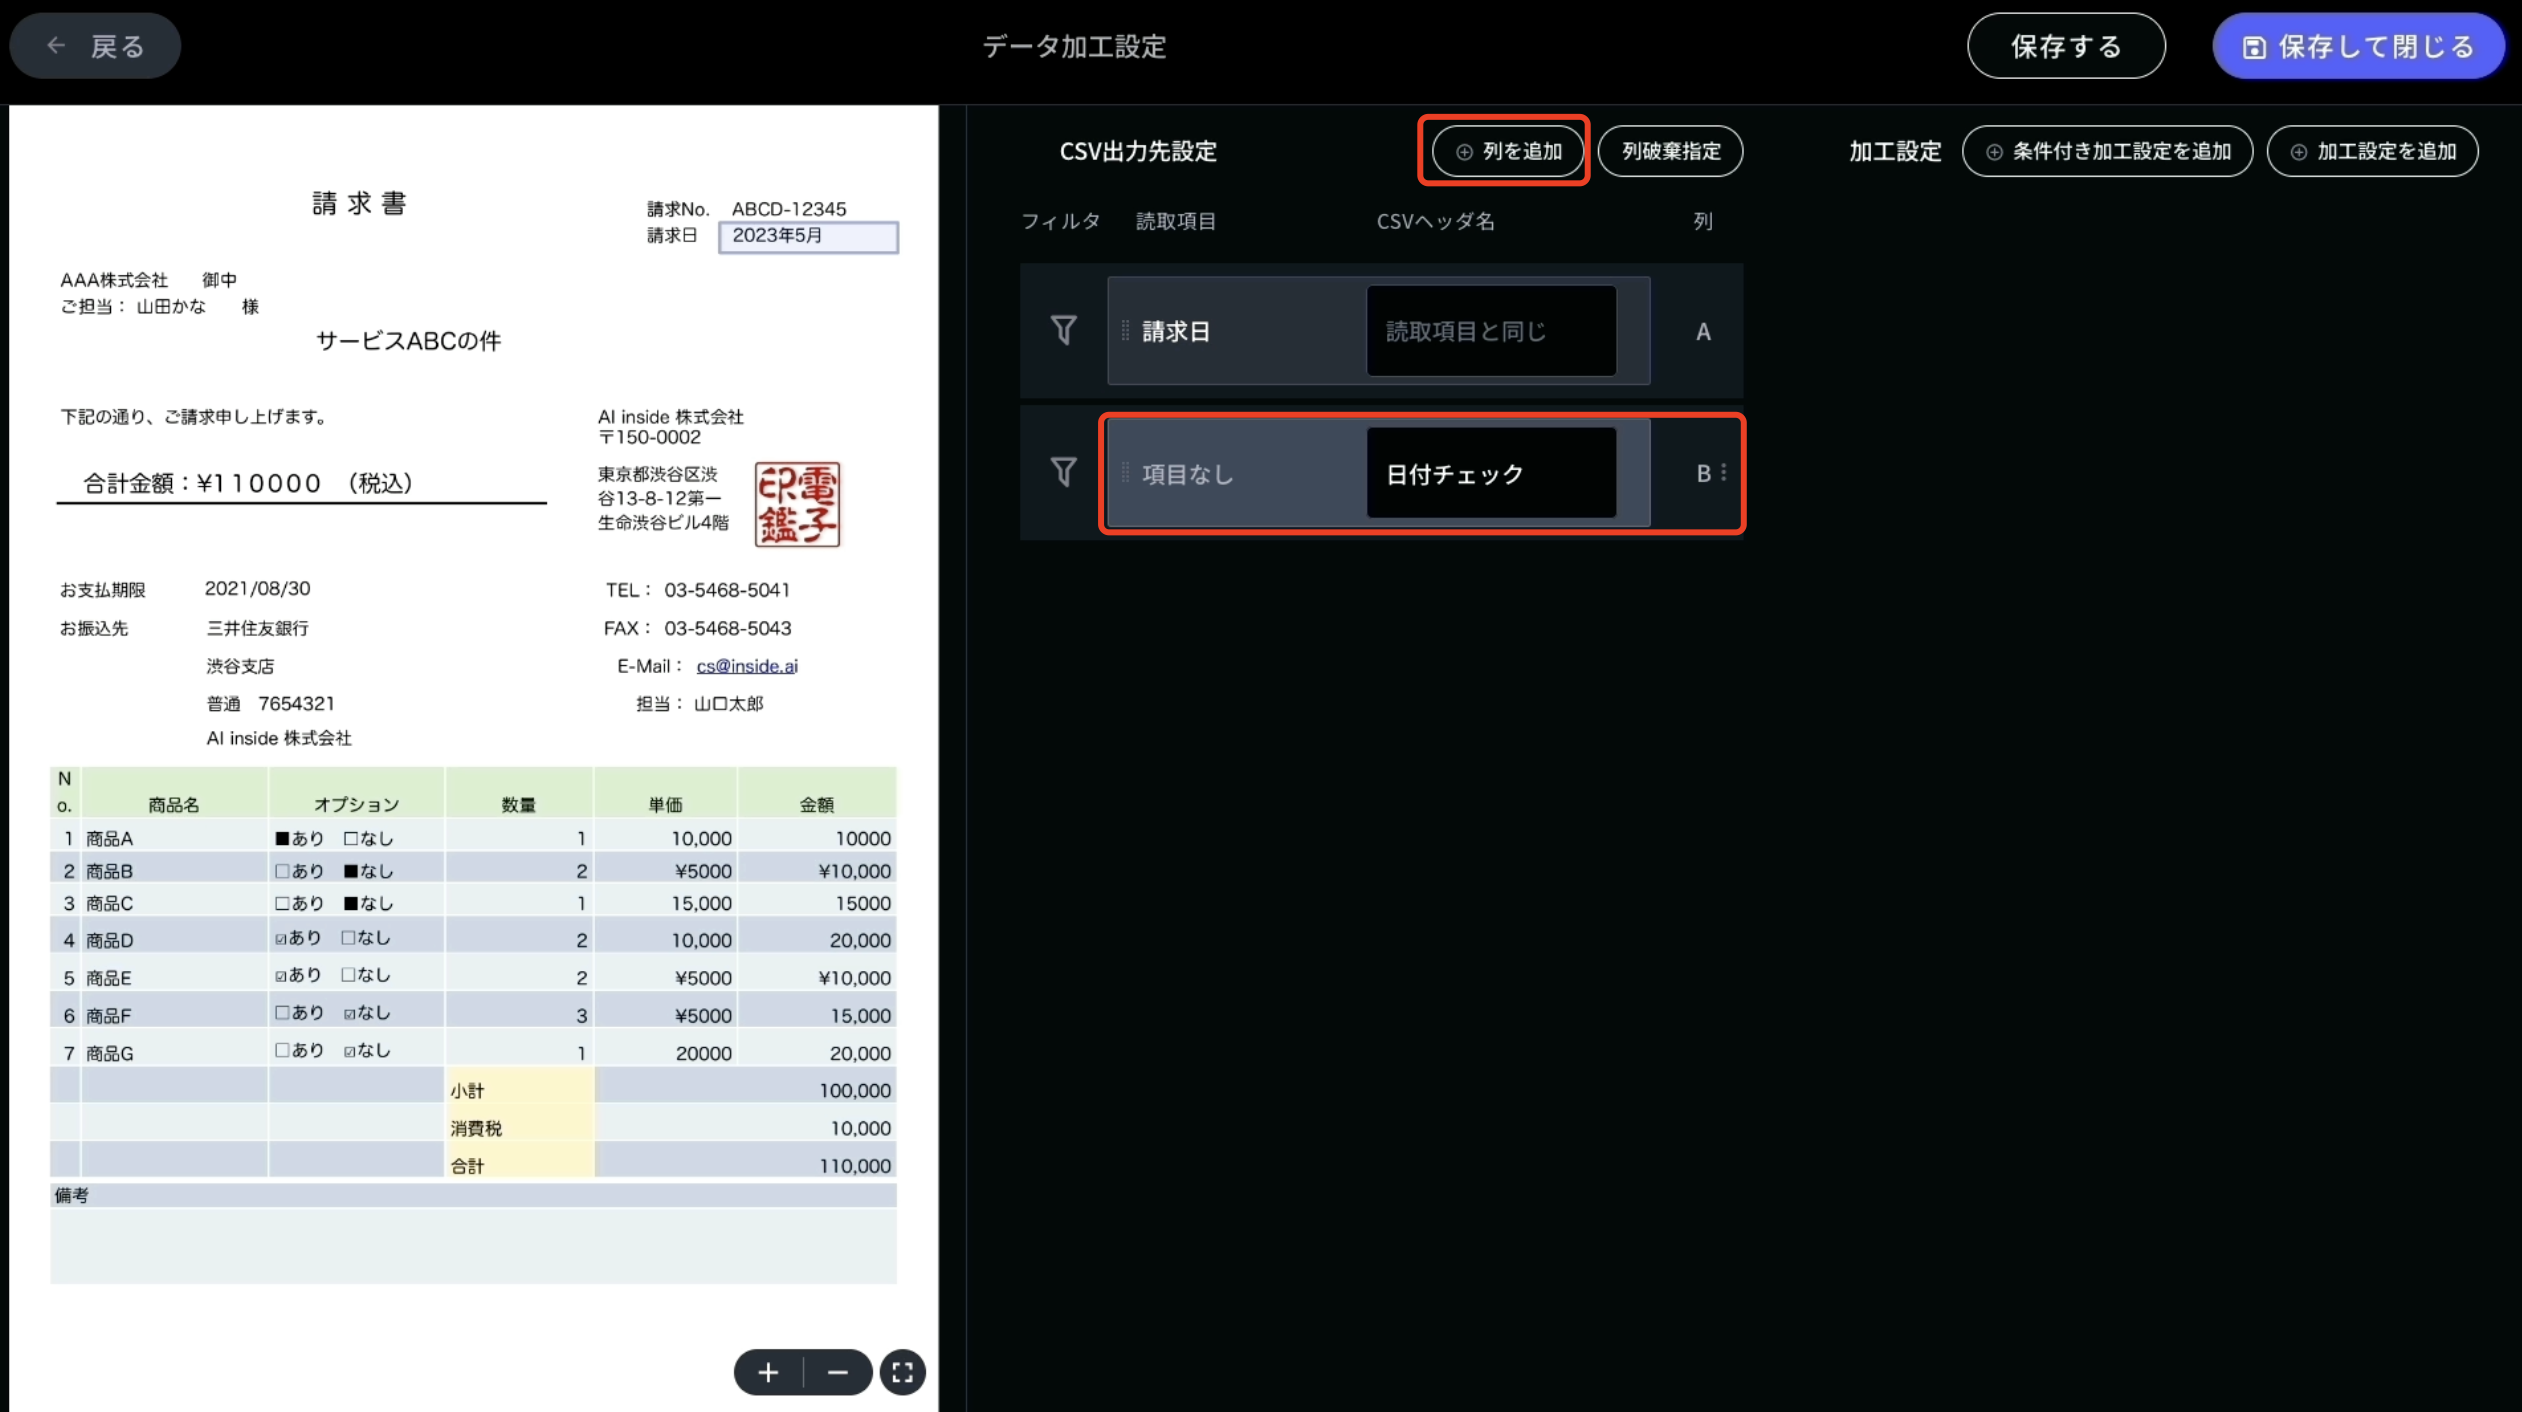
Task: Click the filter icon on the 項目なし row
Action: tap(1062, 472)
